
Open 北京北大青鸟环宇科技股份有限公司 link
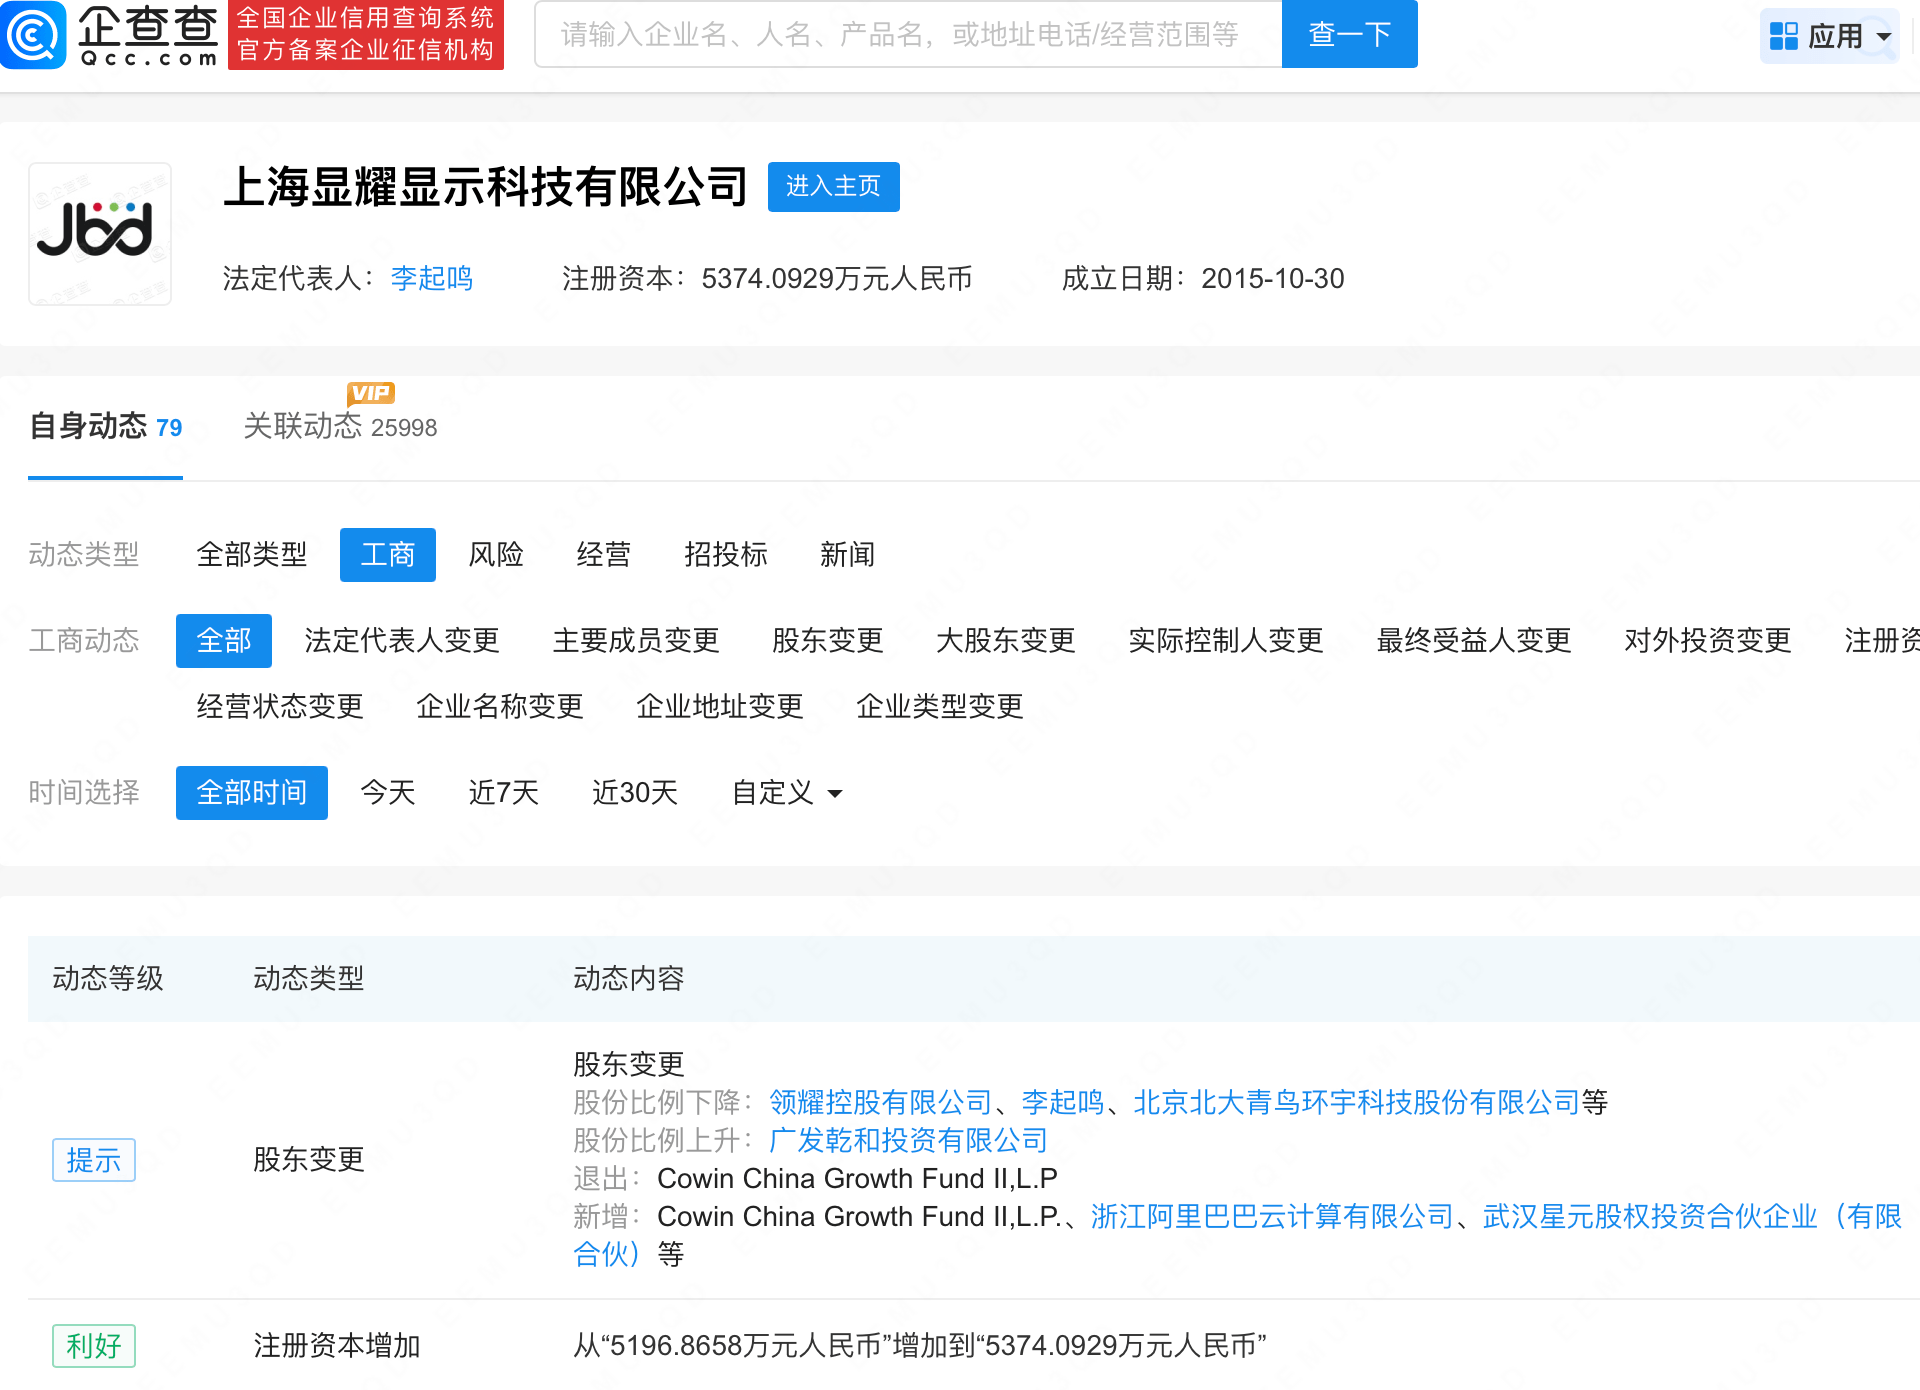pos(1356,1102)
